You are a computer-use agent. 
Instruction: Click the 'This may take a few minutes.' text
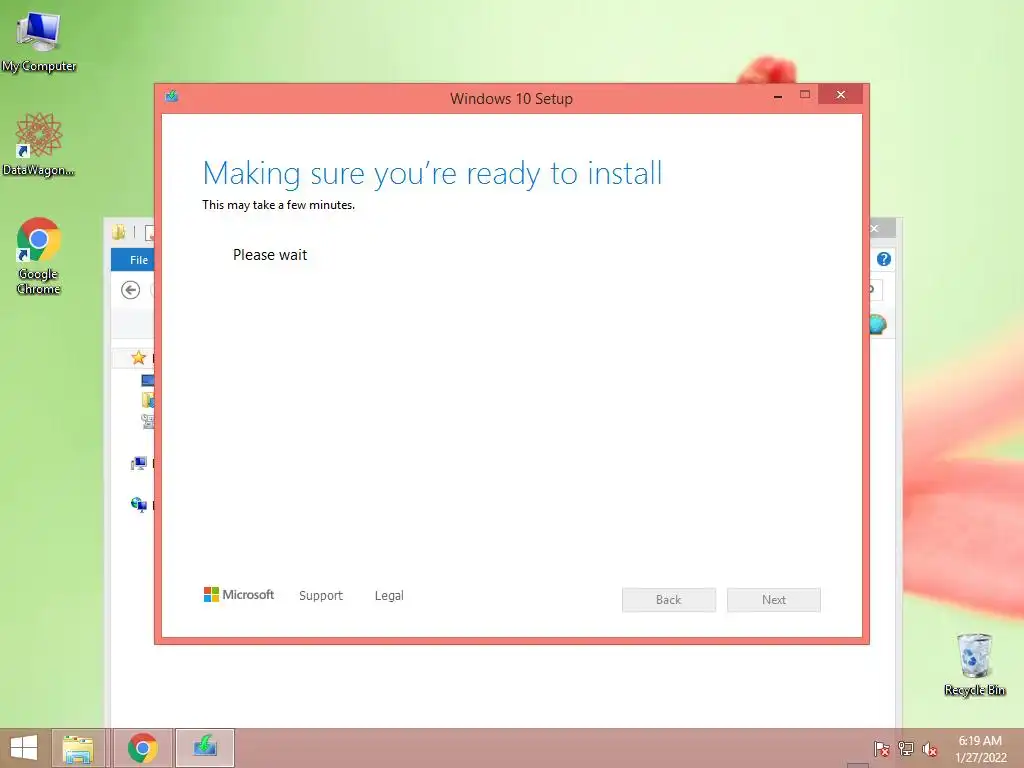[279, 205]
